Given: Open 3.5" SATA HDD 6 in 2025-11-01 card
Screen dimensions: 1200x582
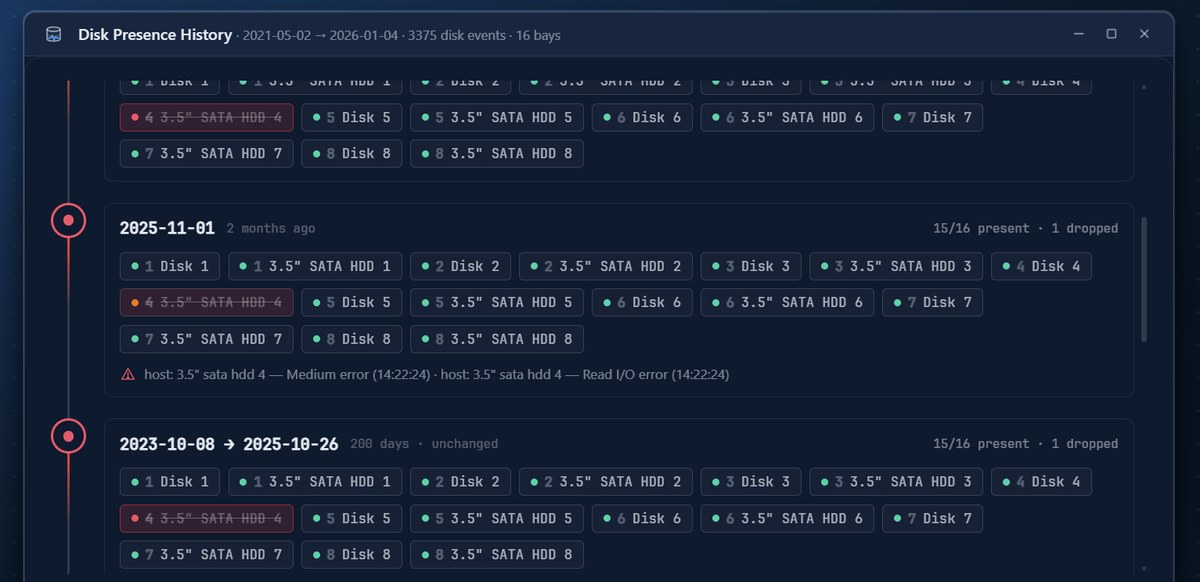Looking at the screenshot, I should click(x=787, y=302).
